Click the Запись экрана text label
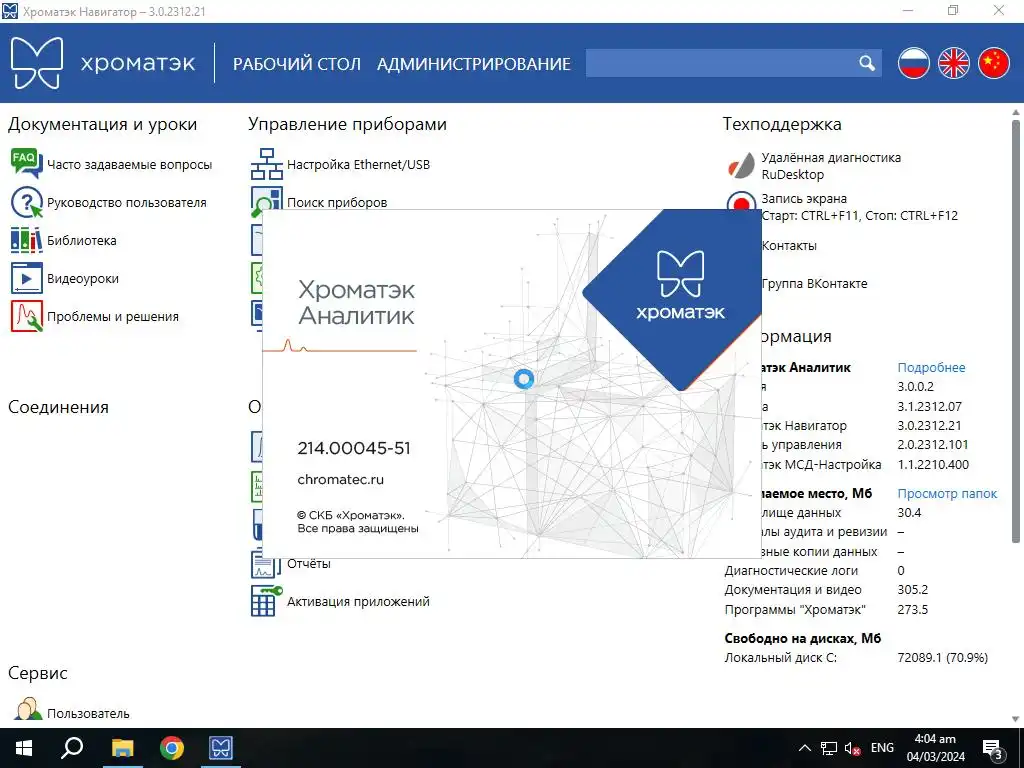Viewport: 1024px width, 768px height. click(x=804, y=199)
